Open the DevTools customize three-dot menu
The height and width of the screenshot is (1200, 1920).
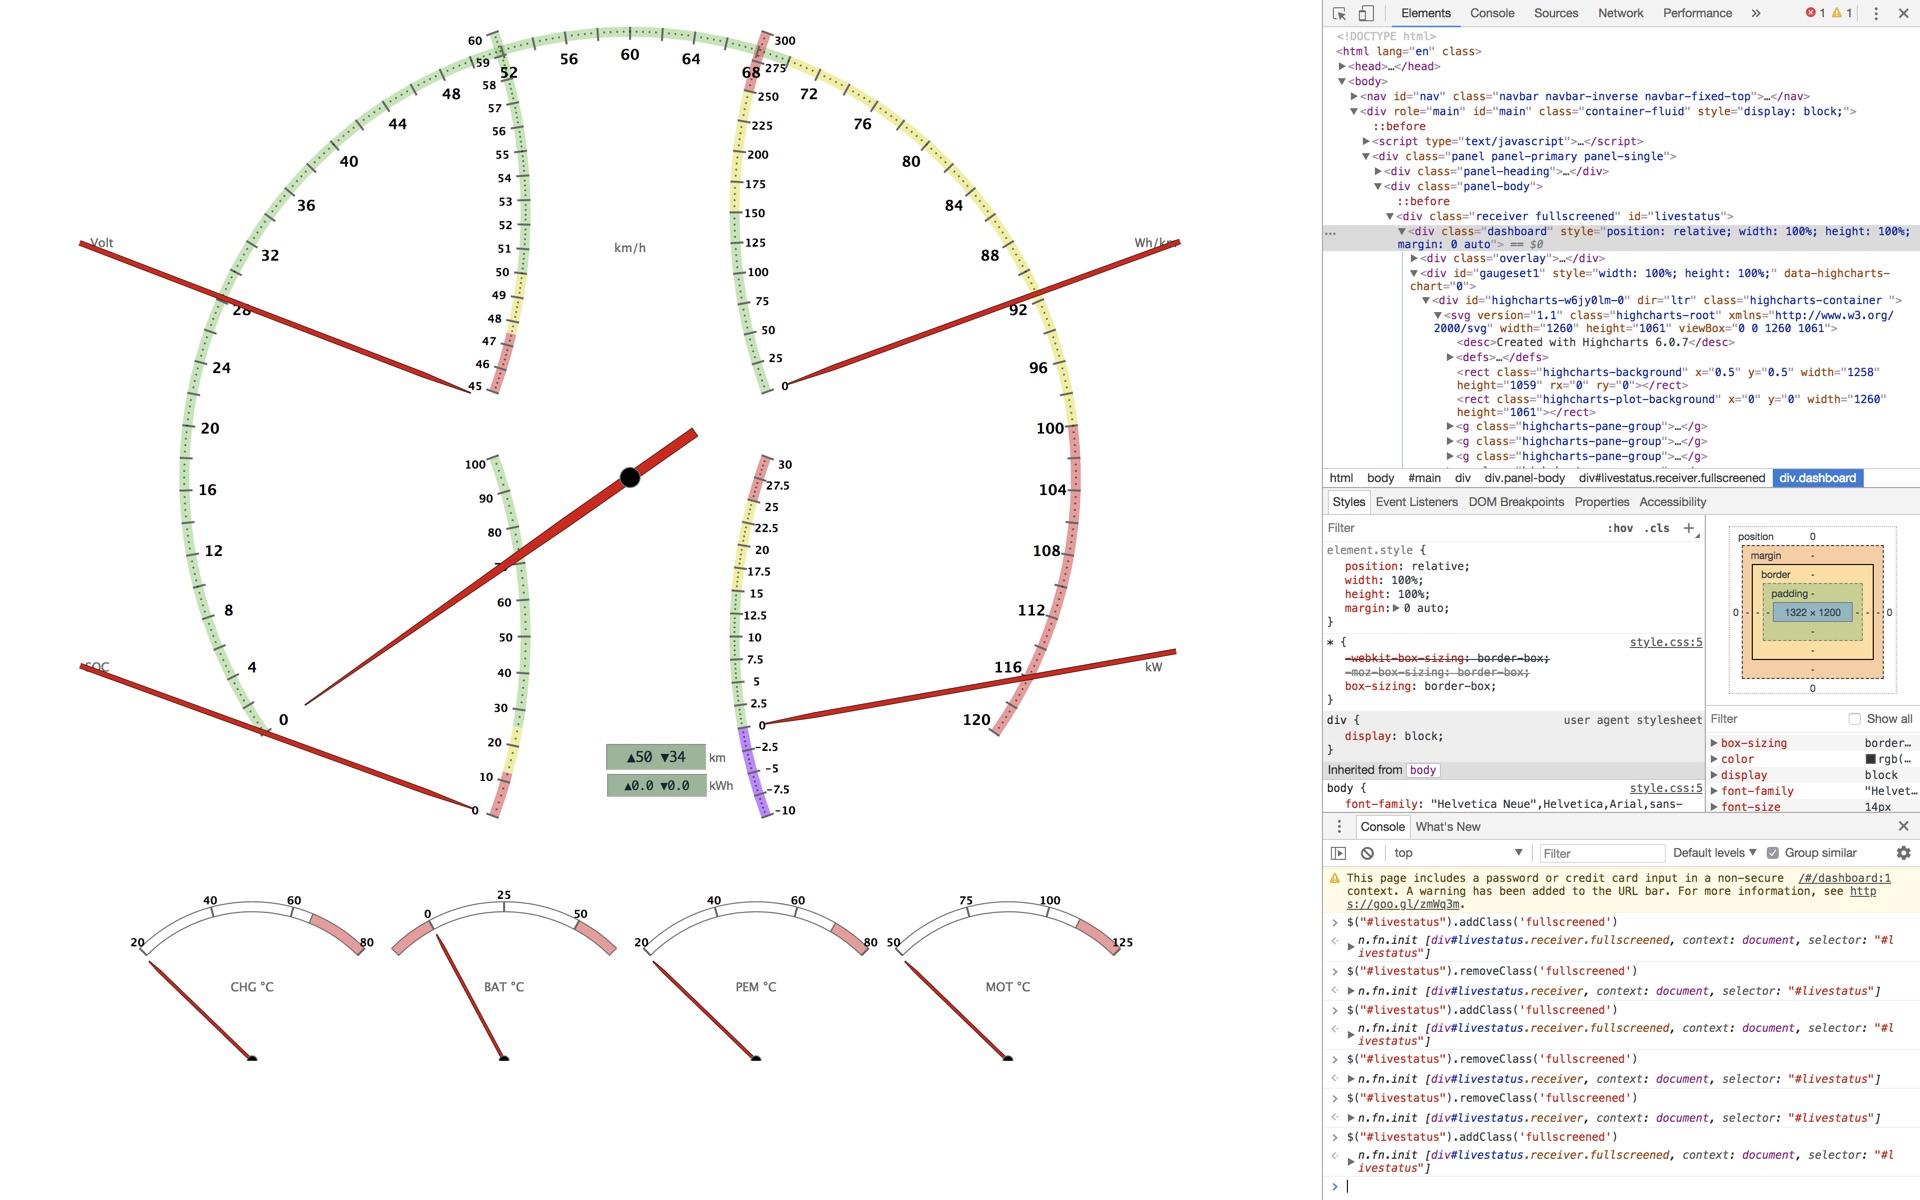1876,13
